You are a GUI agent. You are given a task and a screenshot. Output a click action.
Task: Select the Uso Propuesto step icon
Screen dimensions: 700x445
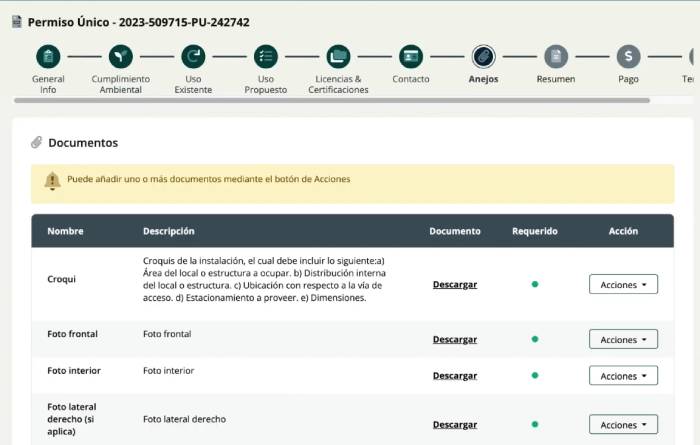coord(266,57)
